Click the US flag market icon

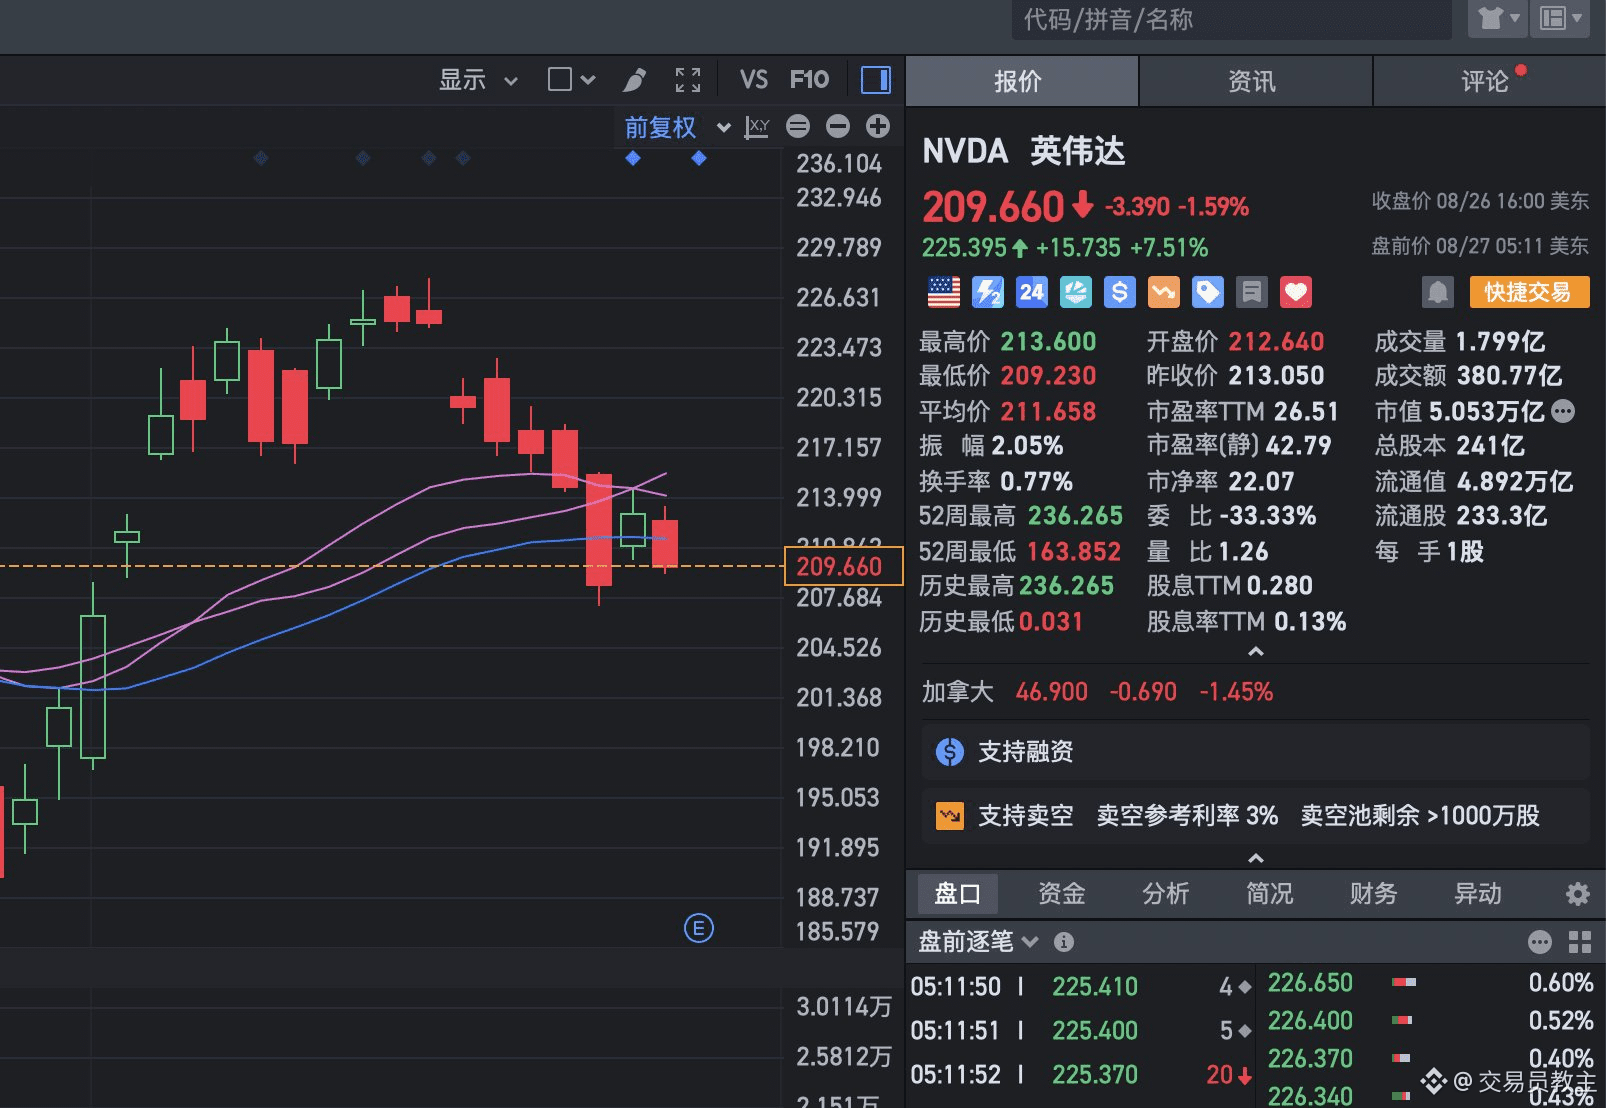pyautogui.click(x=944, y=292)
